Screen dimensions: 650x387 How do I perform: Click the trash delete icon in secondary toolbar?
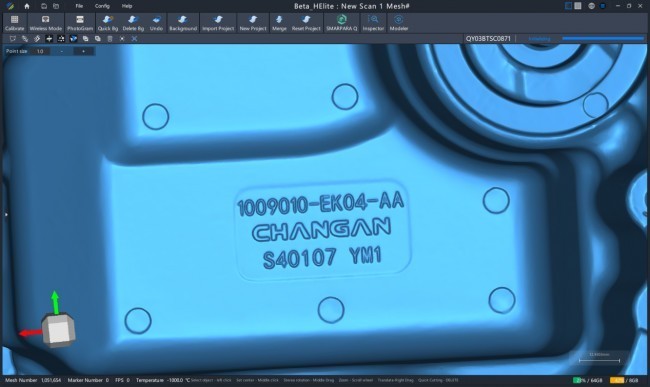point(110,39)
